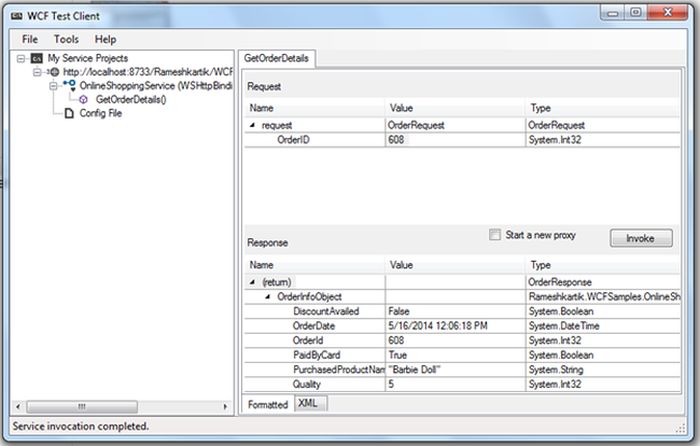The image size is (700, 446).
Task: Click the Quality row name
Action: (306, 384)
